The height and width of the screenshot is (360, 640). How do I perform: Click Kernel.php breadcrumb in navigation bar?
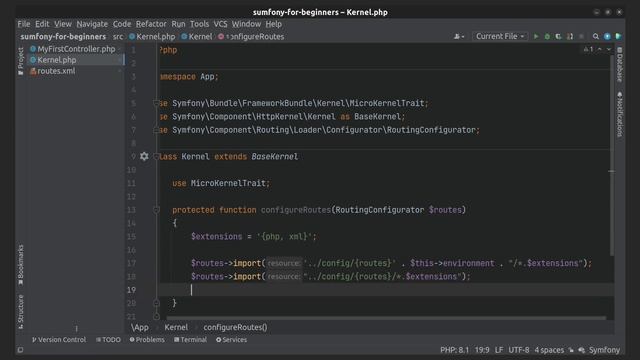(x=152, y=37)
